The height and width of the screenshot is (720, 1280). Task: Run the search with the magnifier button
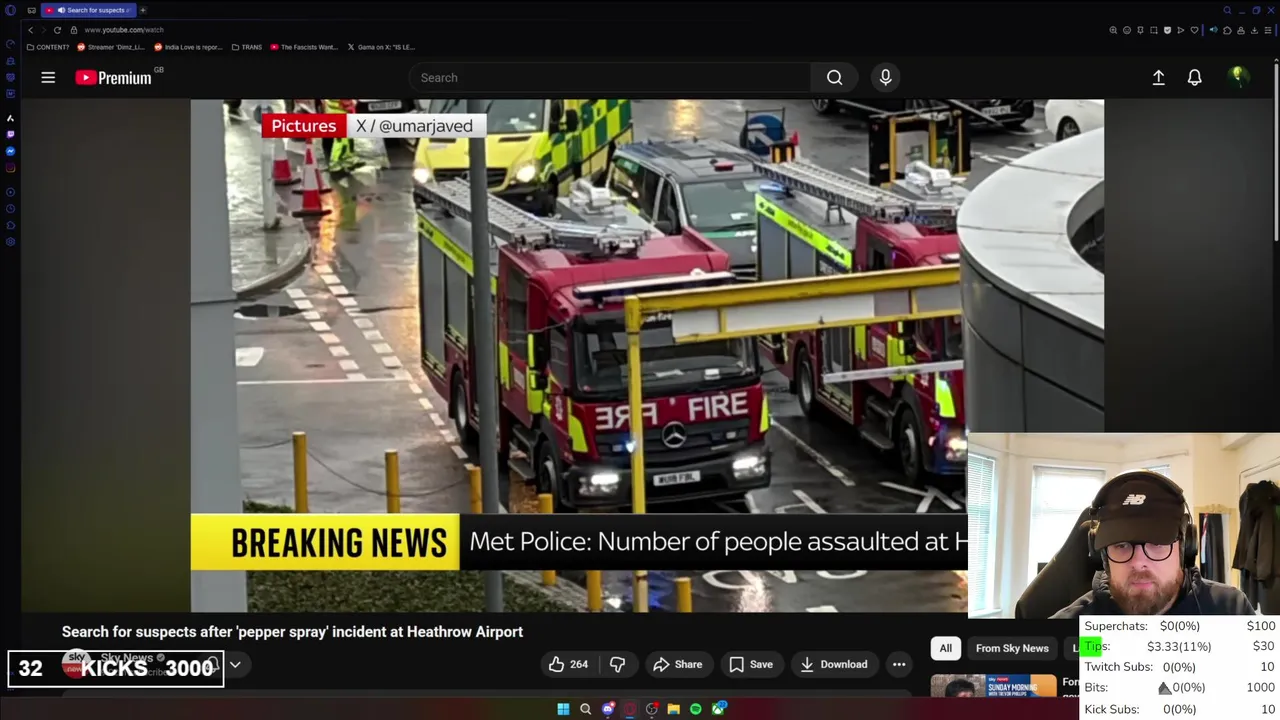pos(834,77)
